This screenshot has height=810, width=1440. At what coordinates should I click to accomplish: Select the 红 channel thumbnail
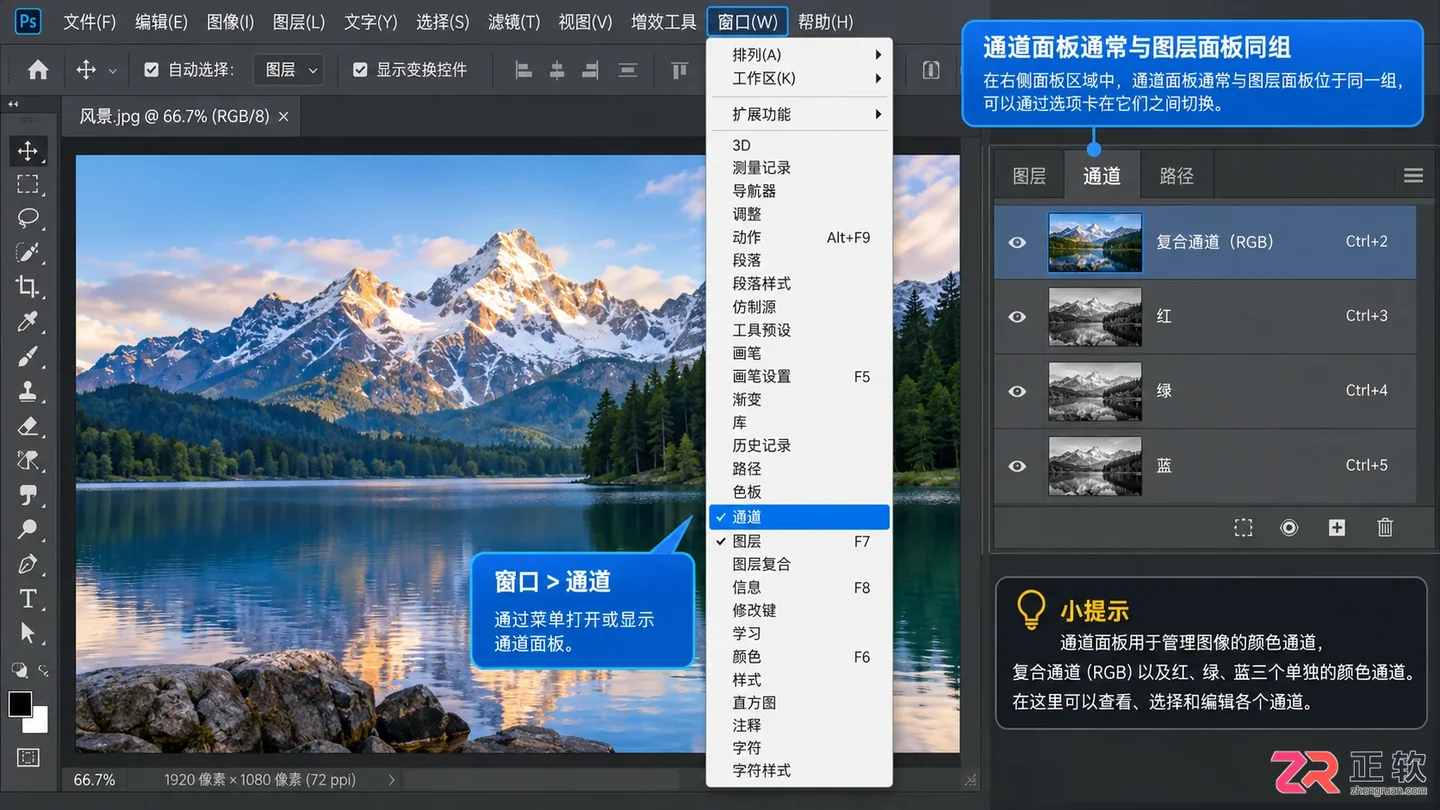click(1095, 317)
